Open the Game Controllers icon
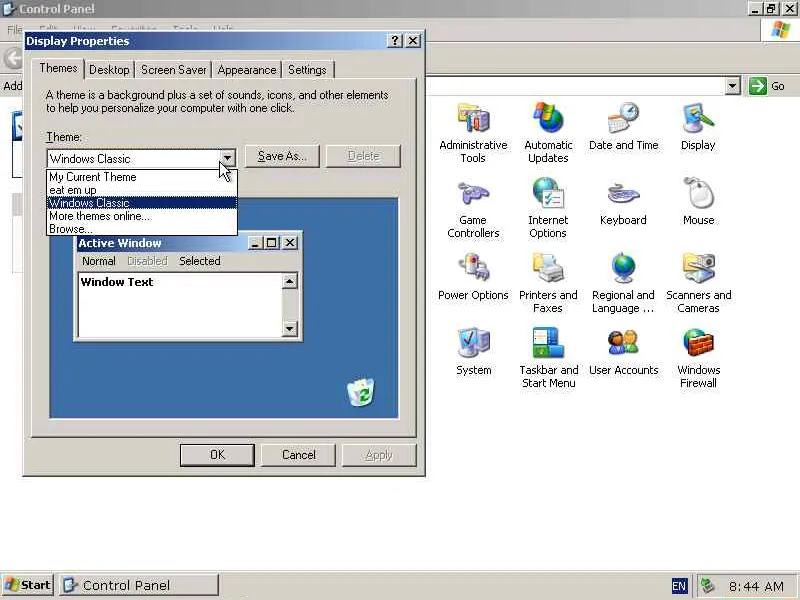Screen dimensions: 800x600 [x=473, y=208]
